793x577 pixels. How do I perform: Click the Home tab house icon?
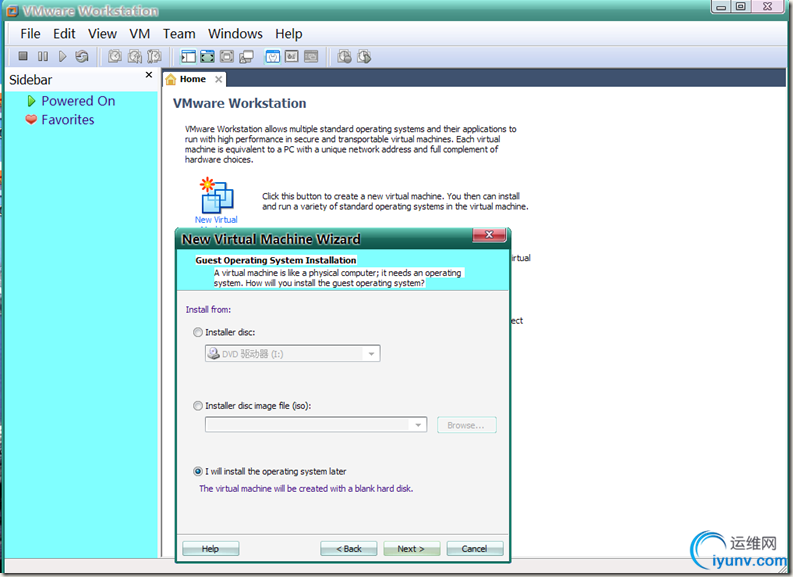coord(171,79)
